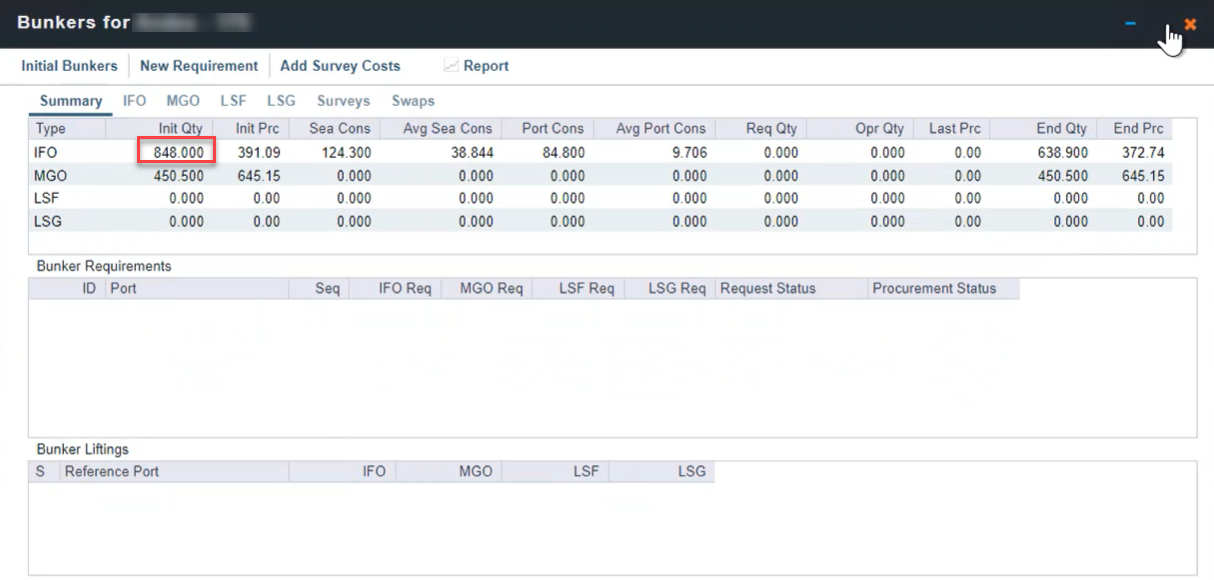Open the LSG tab
The image size is (1214, 580).
281,101
